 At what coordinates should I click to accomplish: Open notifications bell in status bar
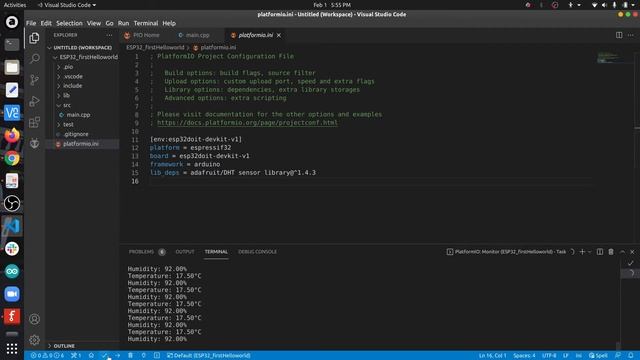pyautogui.click(x=631, y=356)
